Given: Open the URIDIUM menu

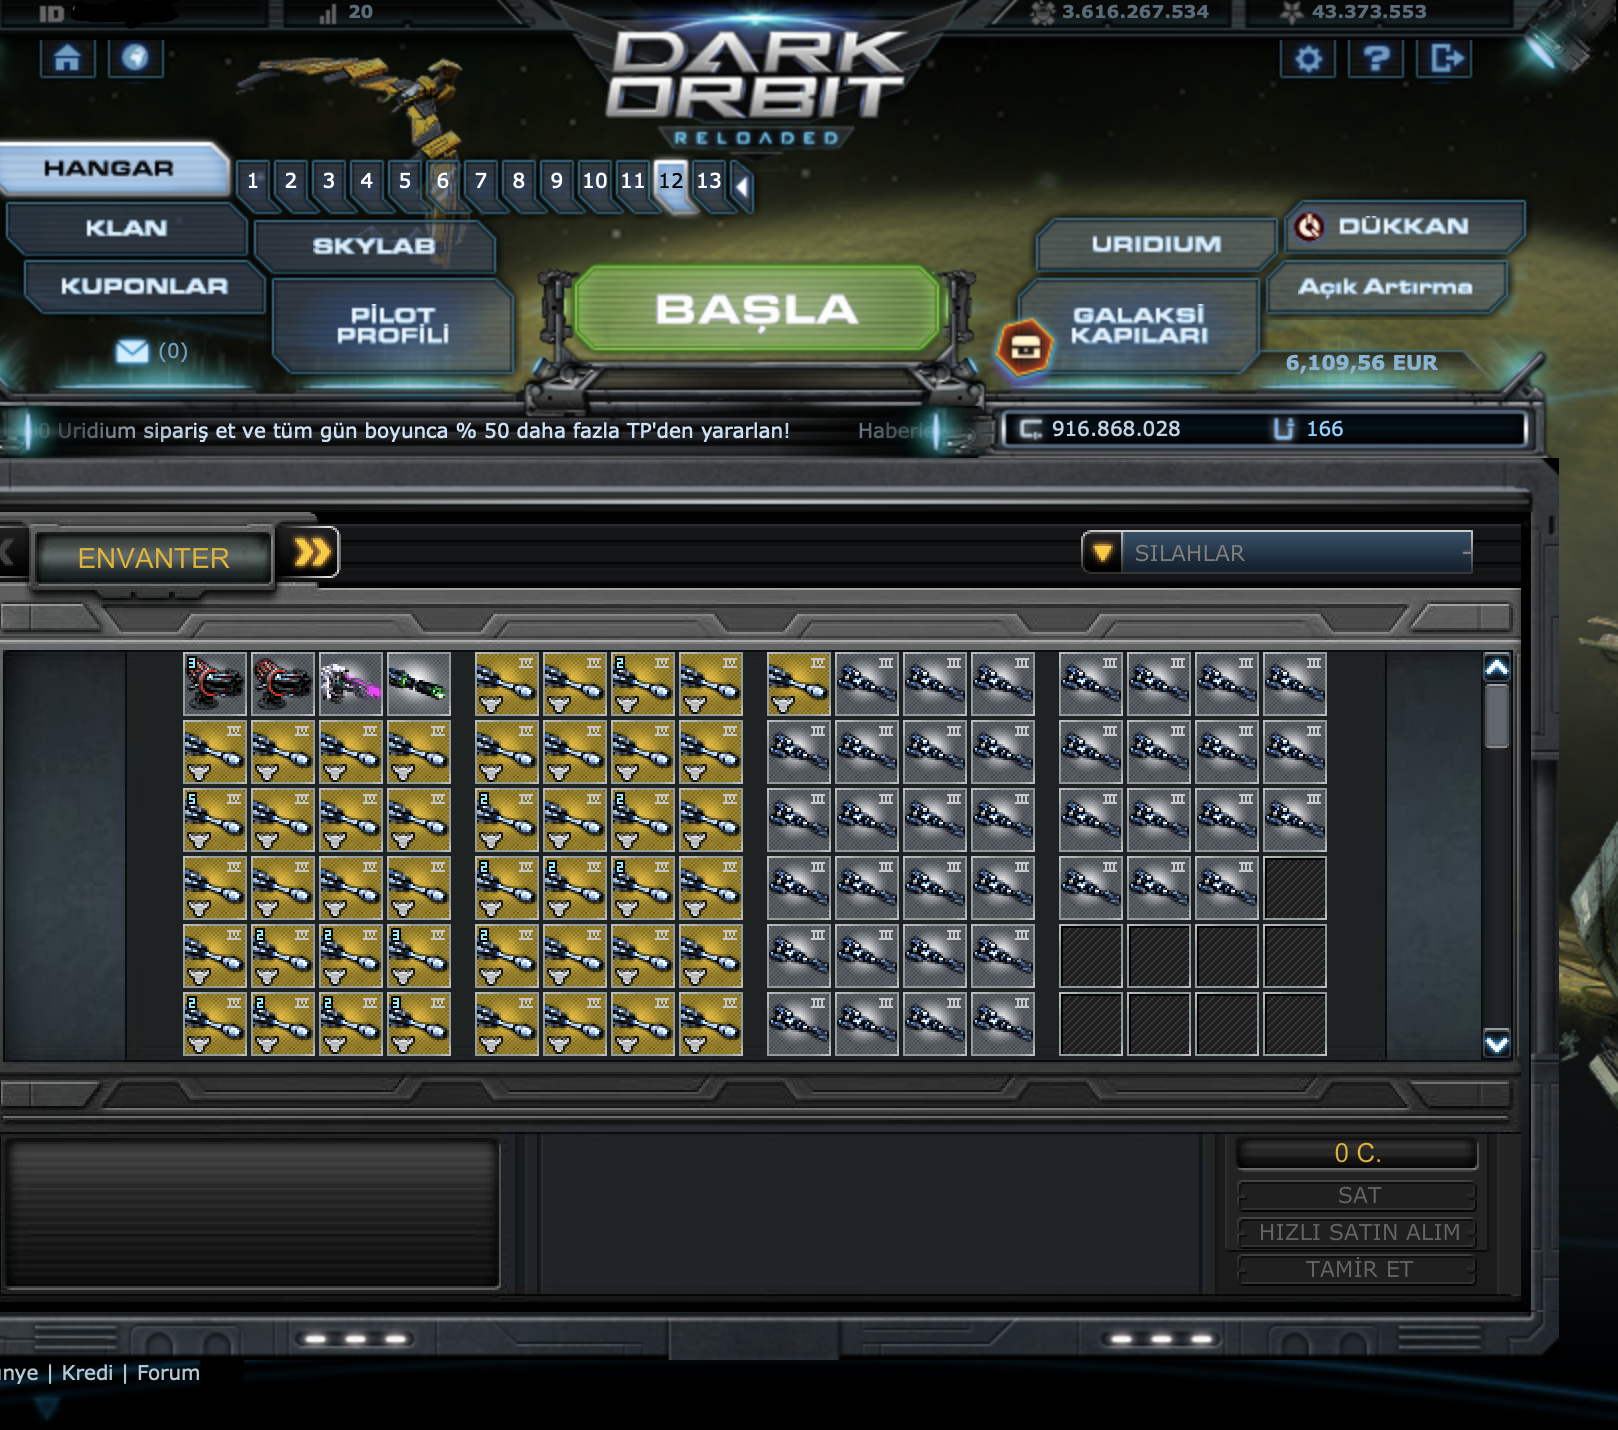Looking at the screenshot, I should [1156, 244].
